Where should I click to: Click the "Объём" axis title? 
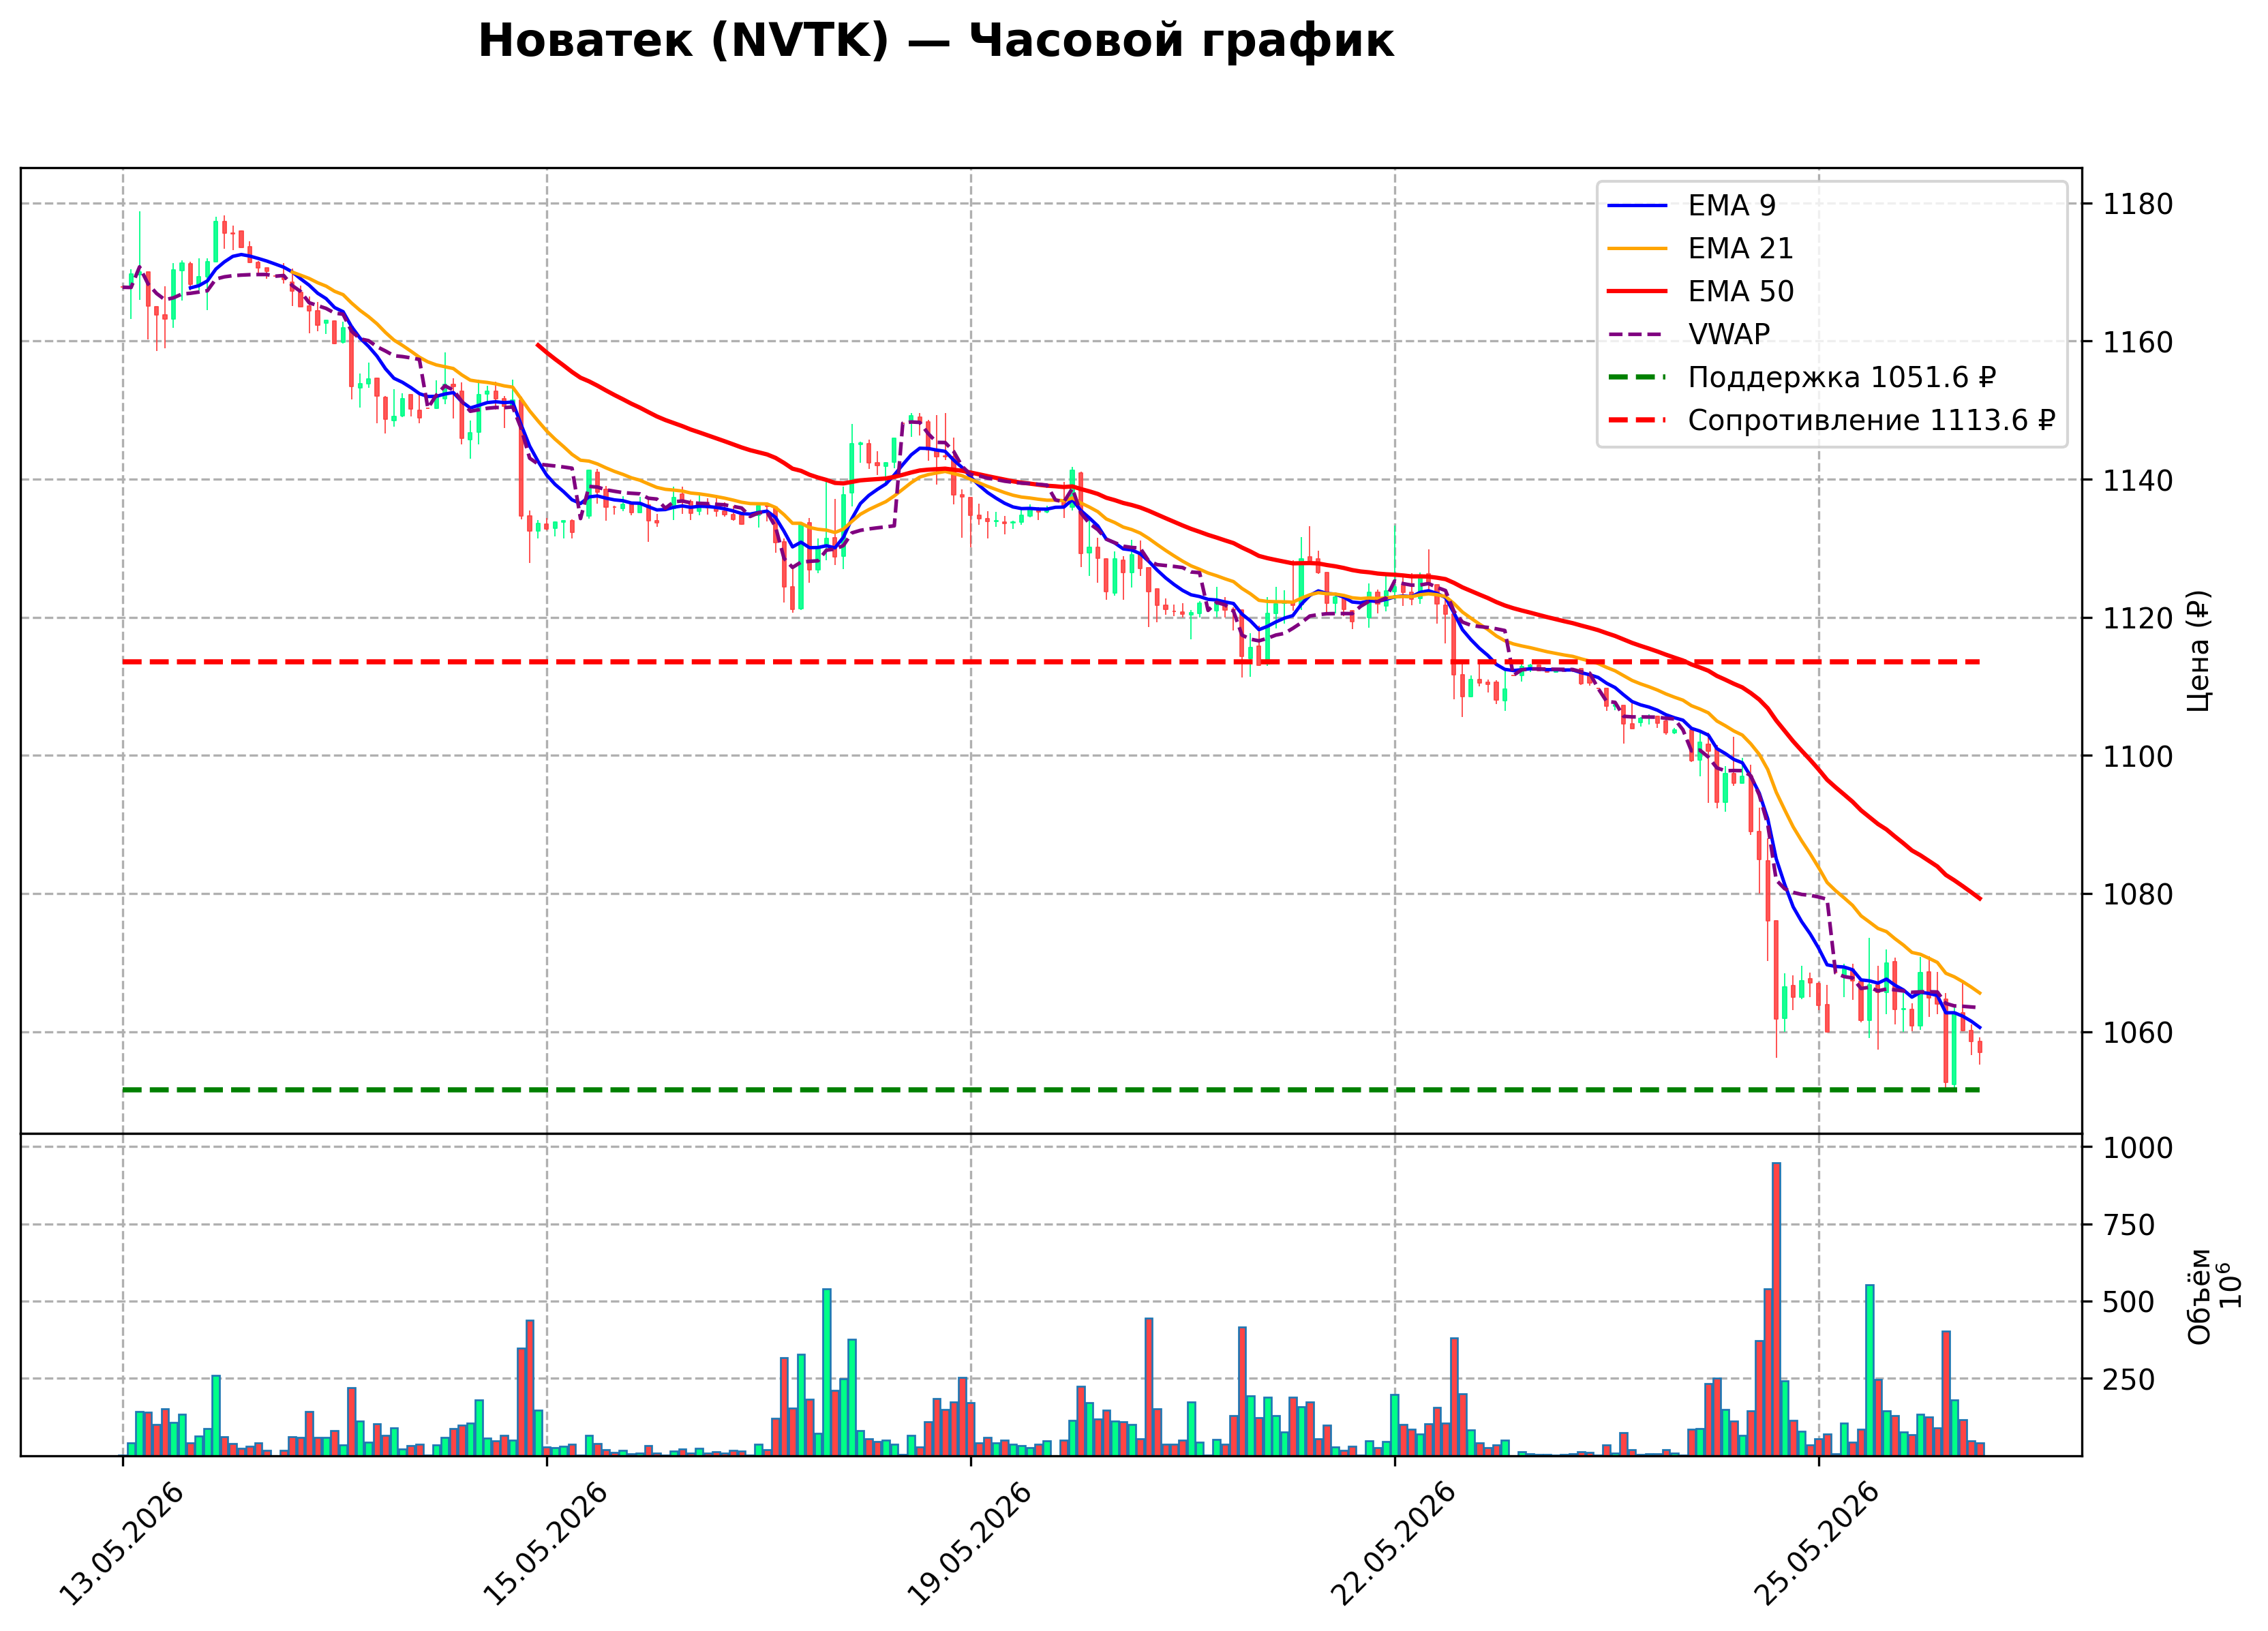coord(2199,1296)
